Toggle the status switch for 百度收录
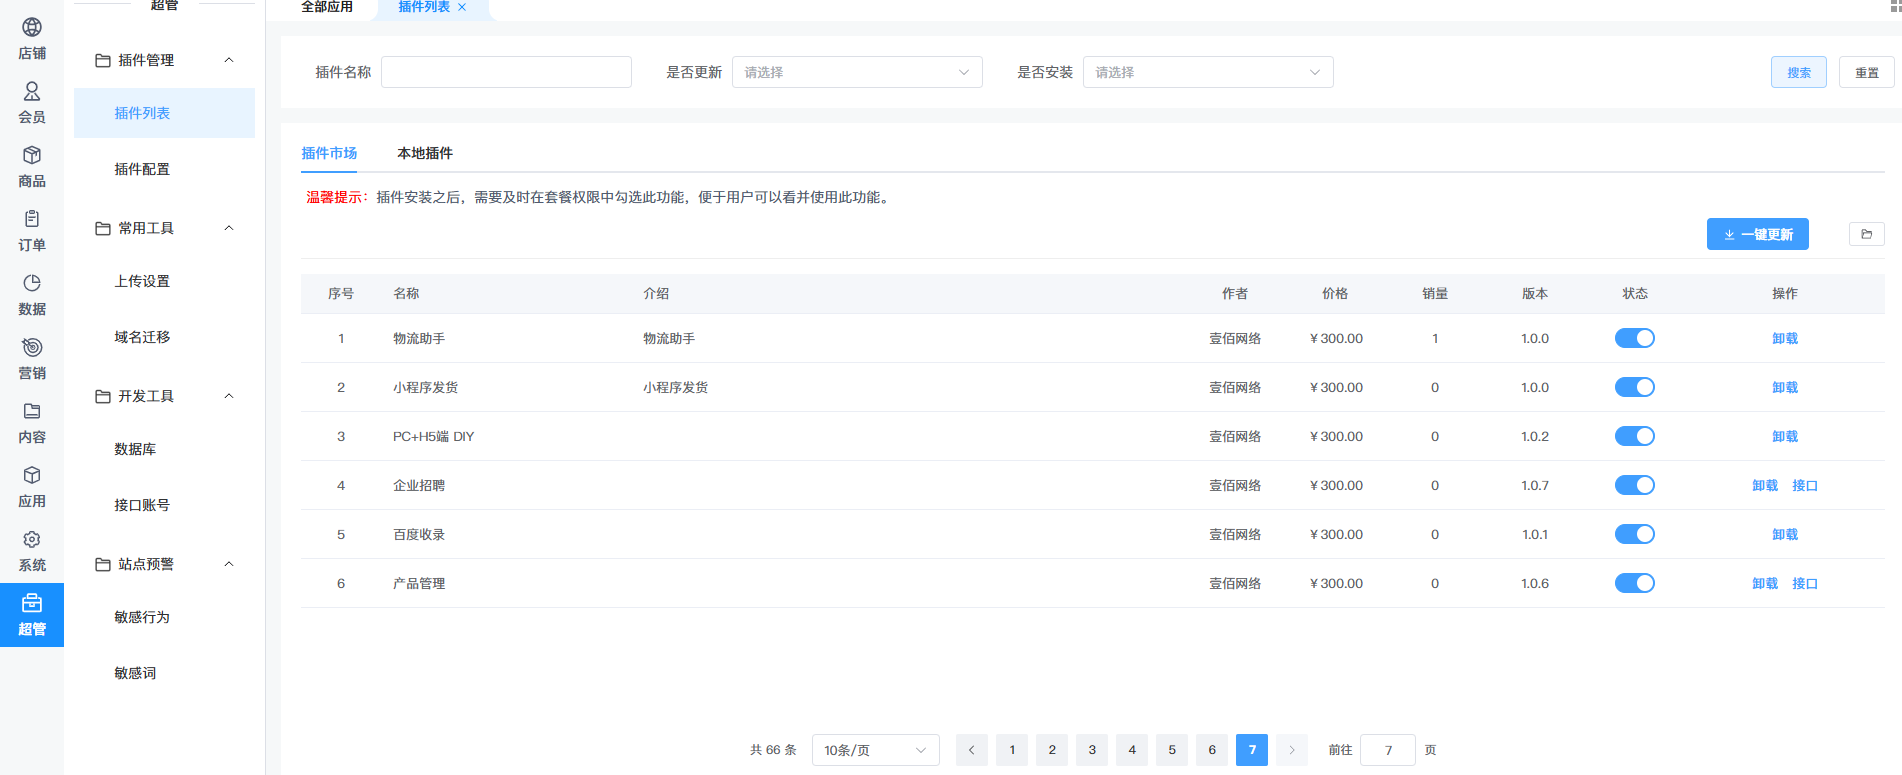This screenshot has width=1902, height=775. pyautogui.click(x=1635, y=534)
